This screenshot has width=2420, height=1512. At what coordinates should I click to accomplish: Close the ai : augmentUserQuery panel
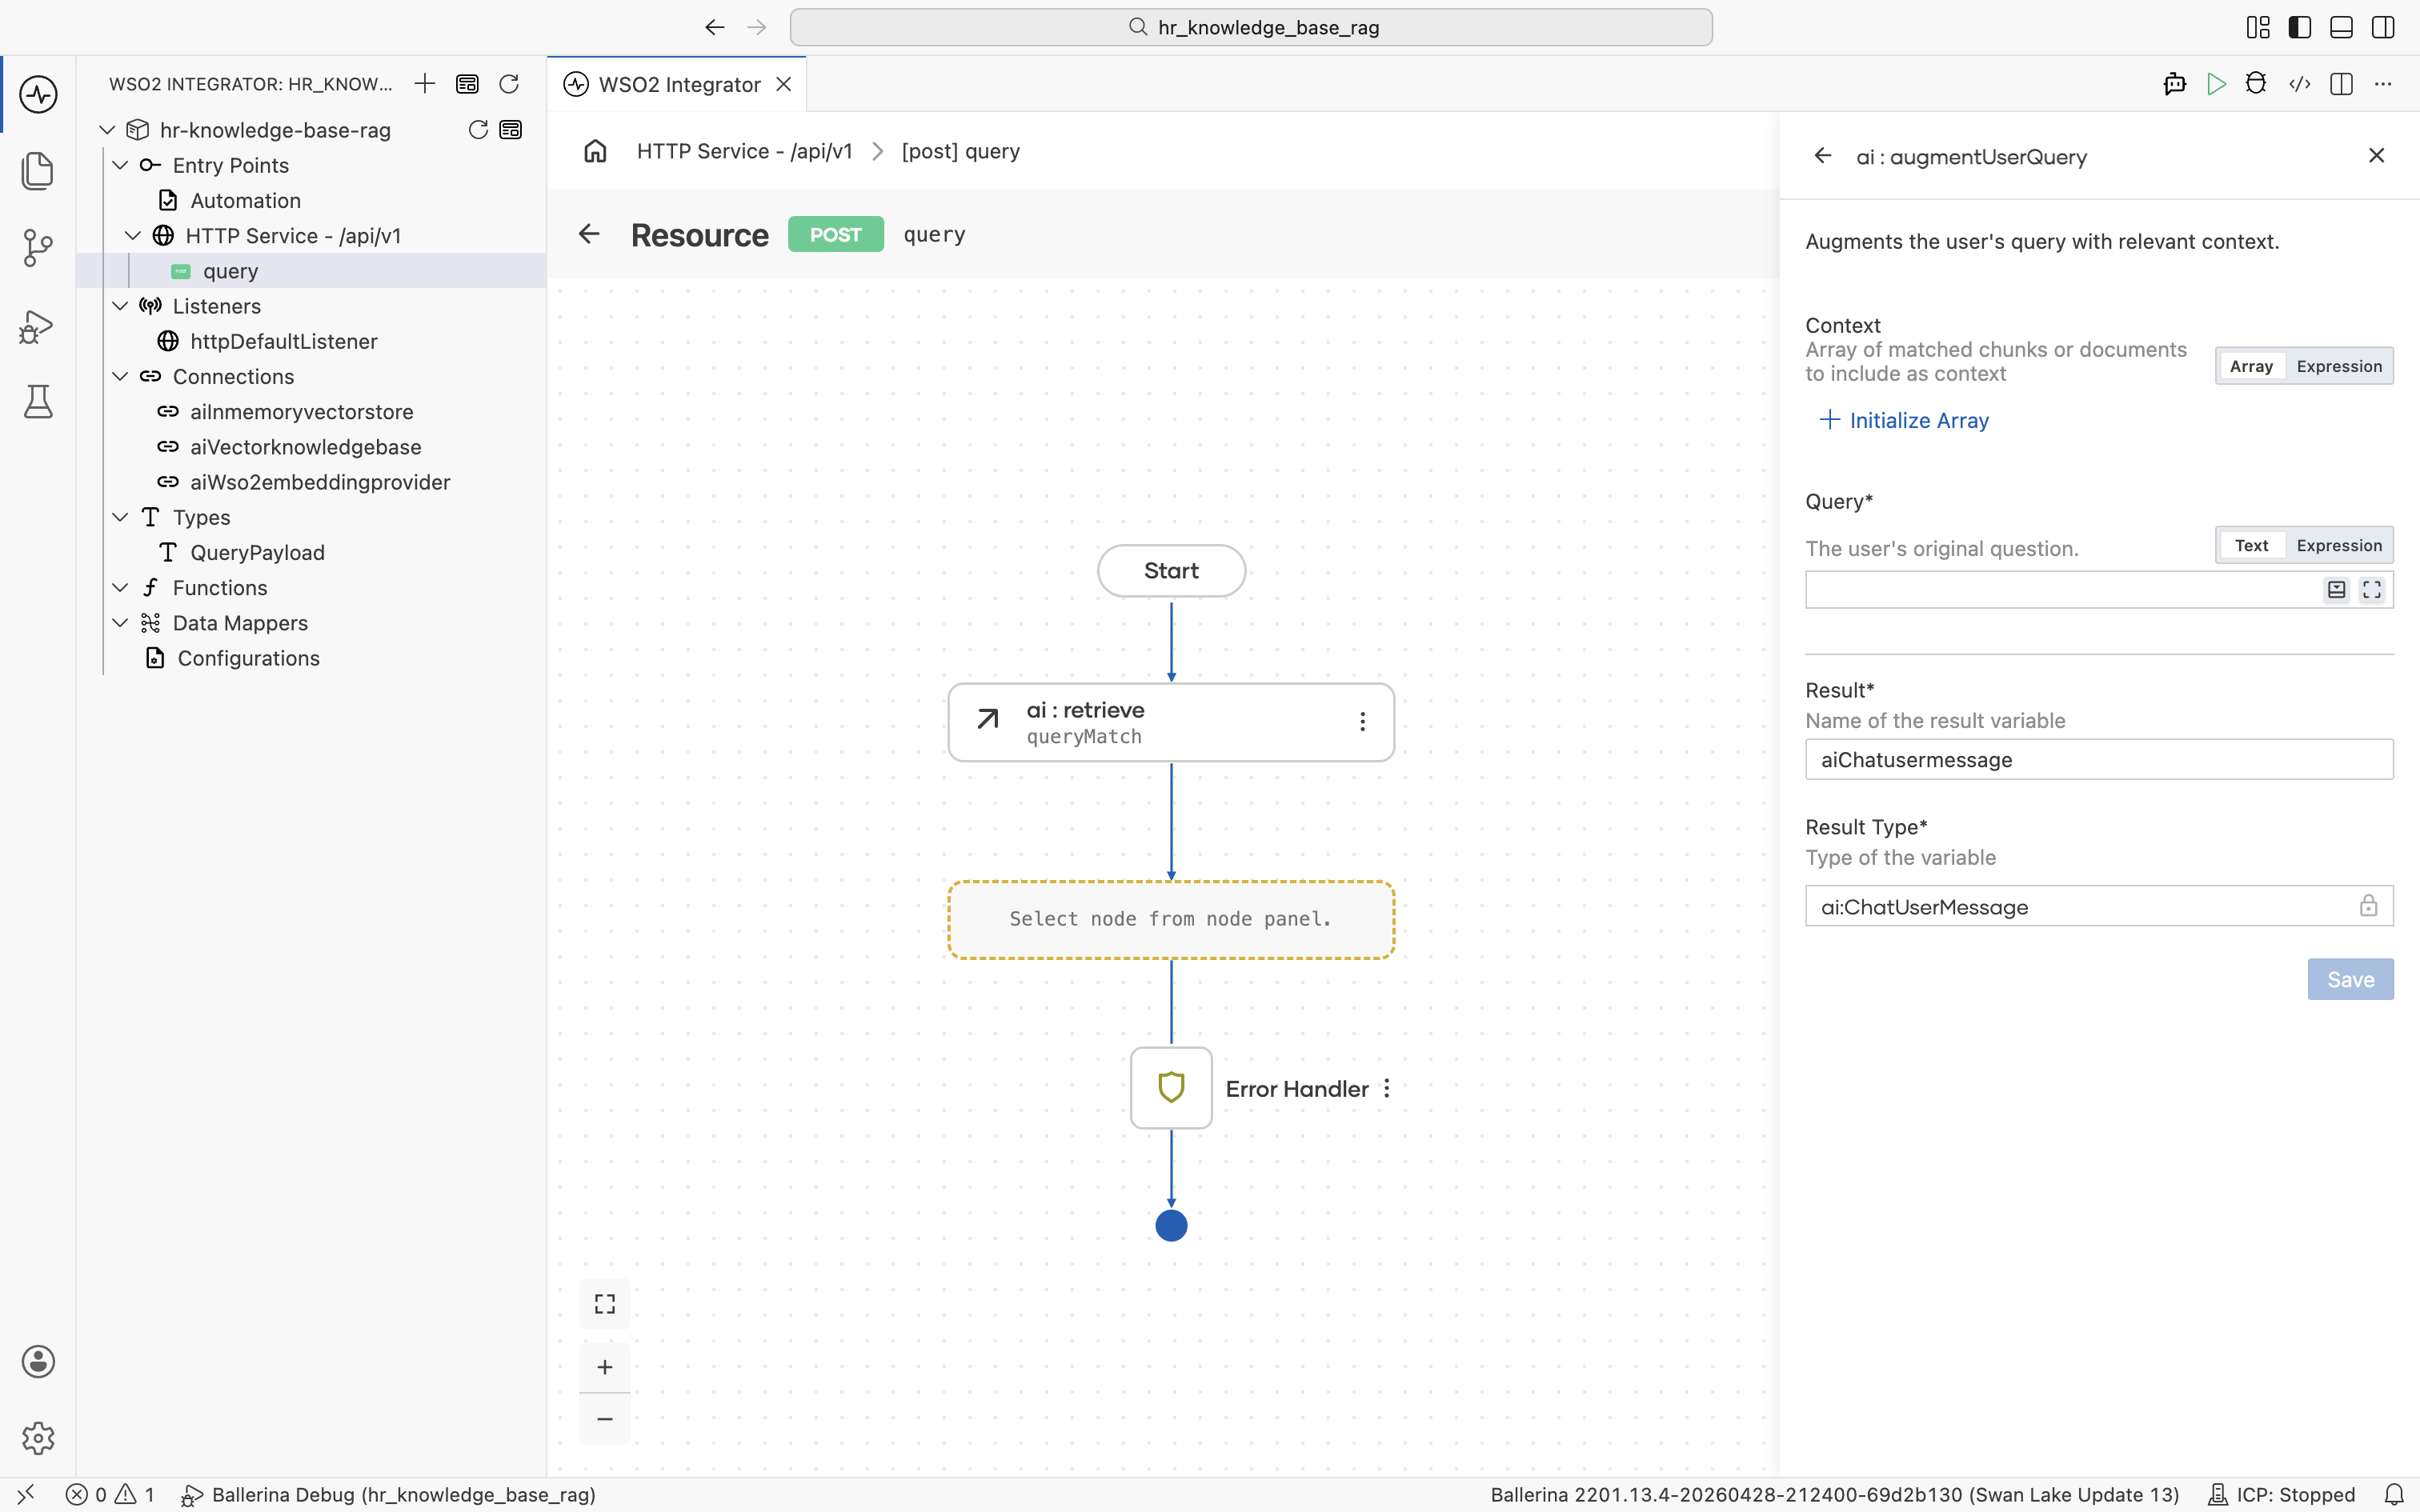coord(2376,155)
